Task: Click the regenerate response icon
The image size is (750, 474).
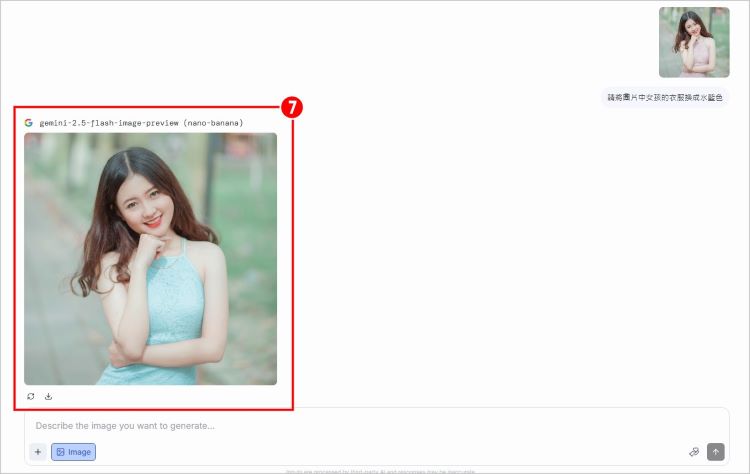Action: coord(31,396)
